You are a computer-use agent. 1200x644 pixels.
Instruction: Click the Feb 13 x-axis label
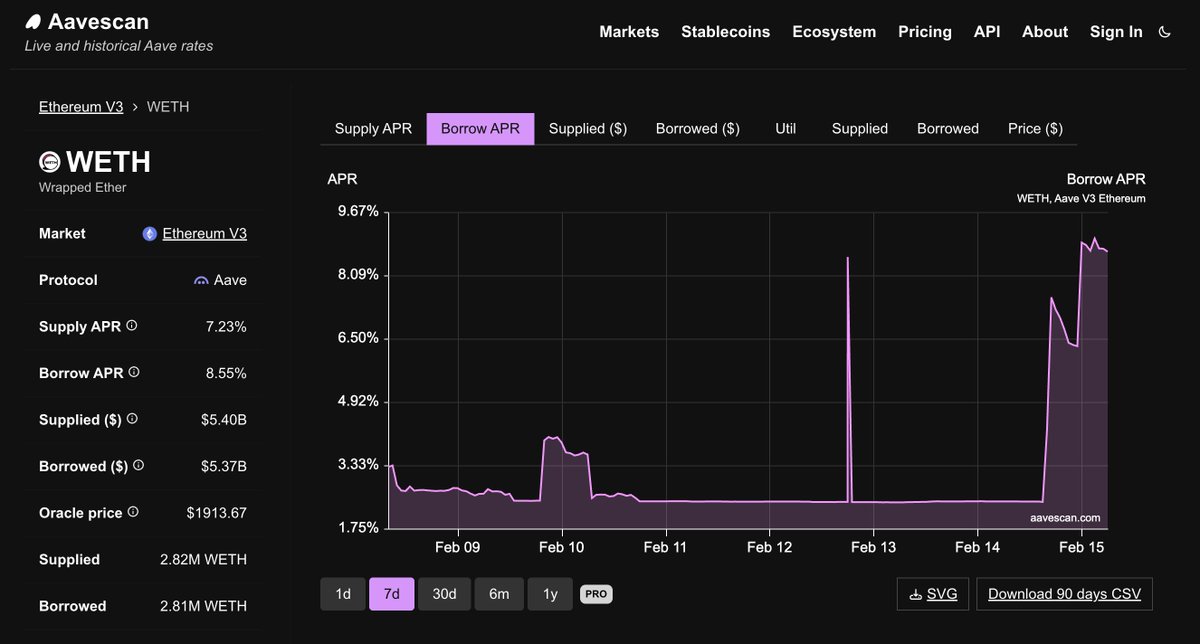pyautogui.click(x=873, y=547)
